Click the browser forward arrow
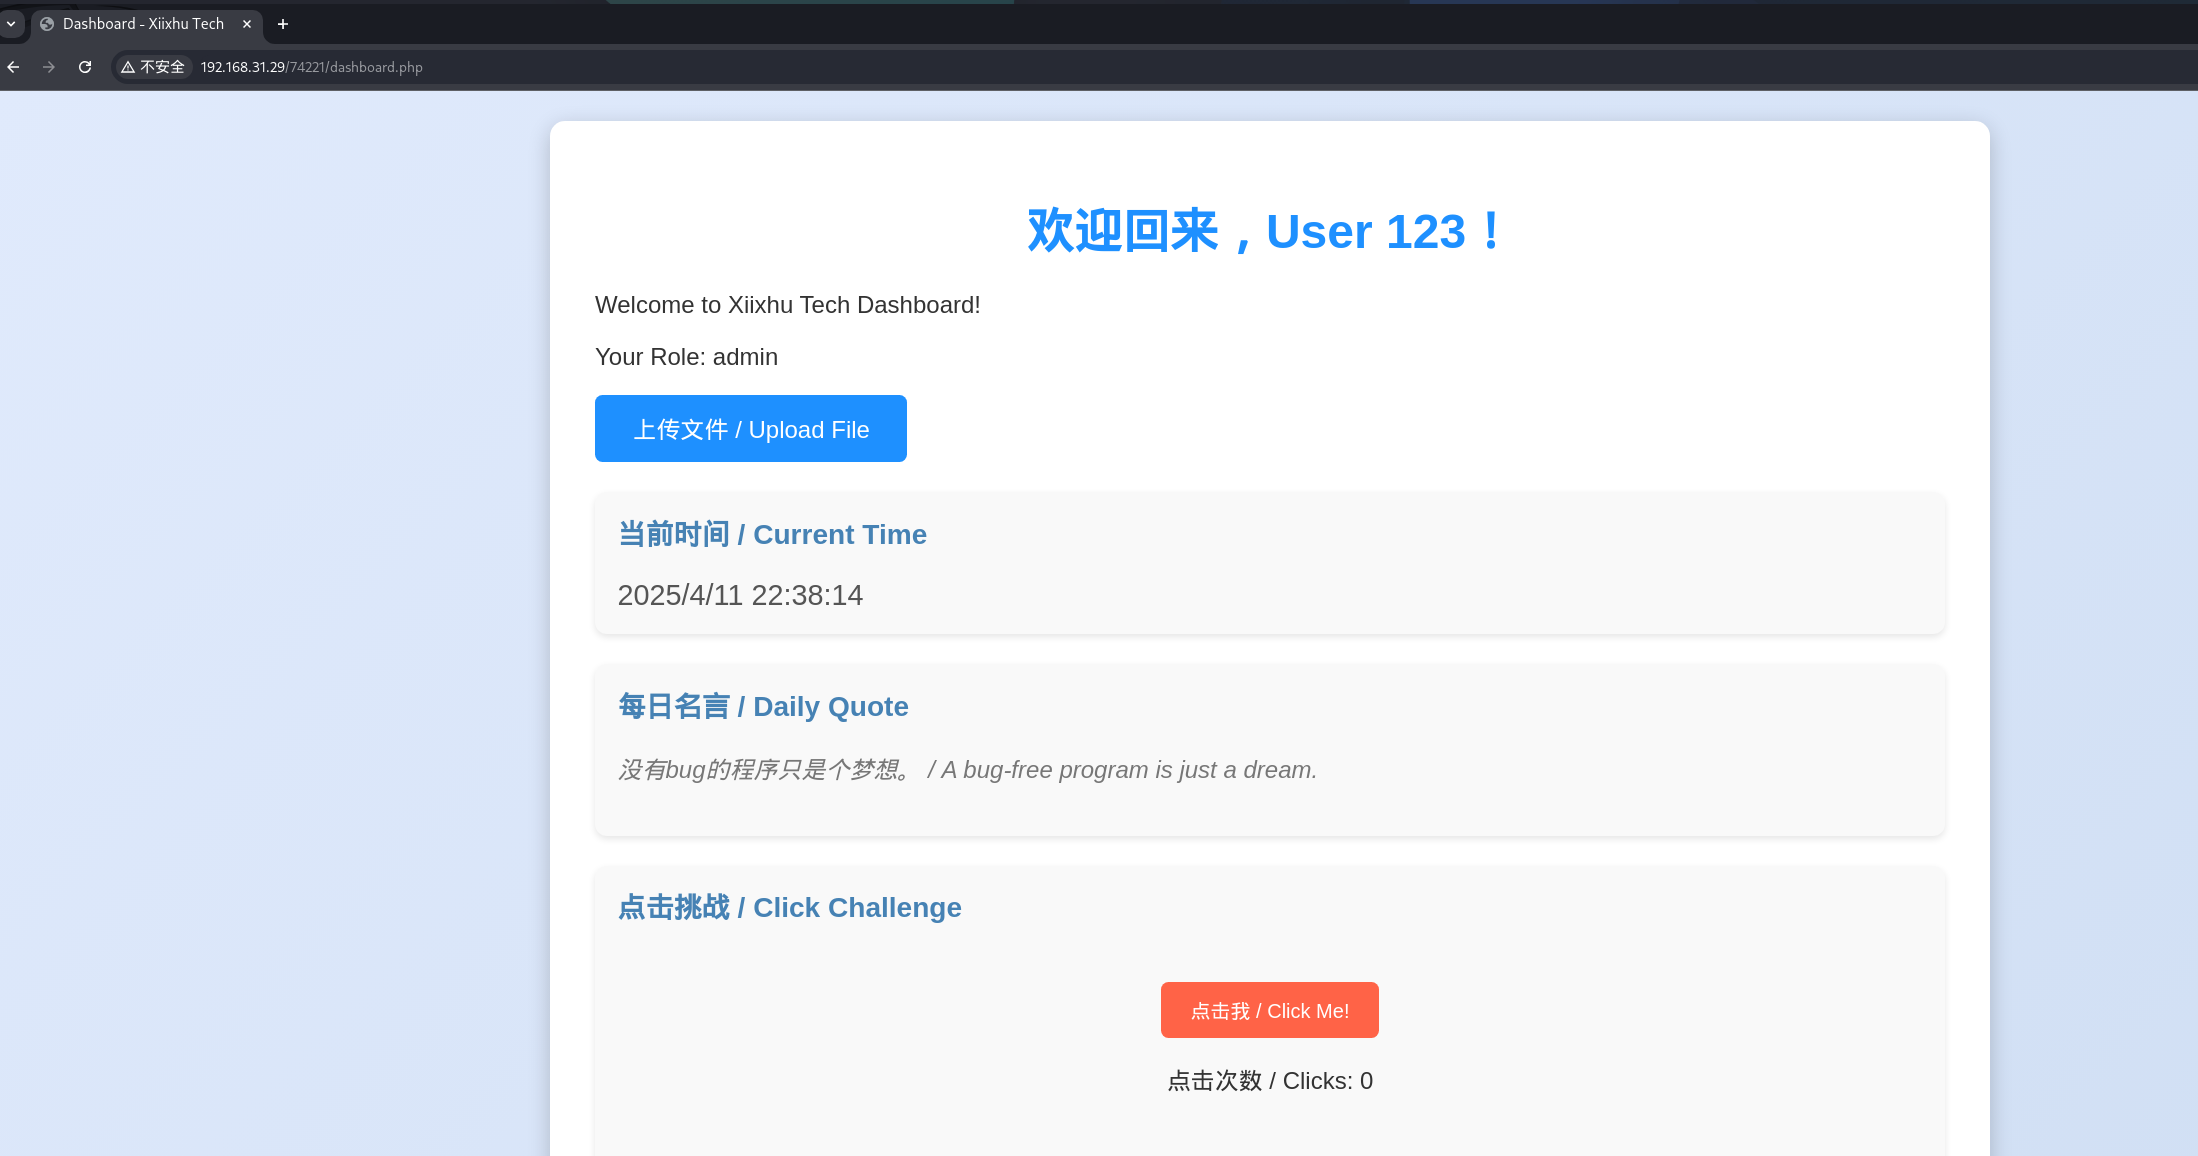 (x=49, y=67)
